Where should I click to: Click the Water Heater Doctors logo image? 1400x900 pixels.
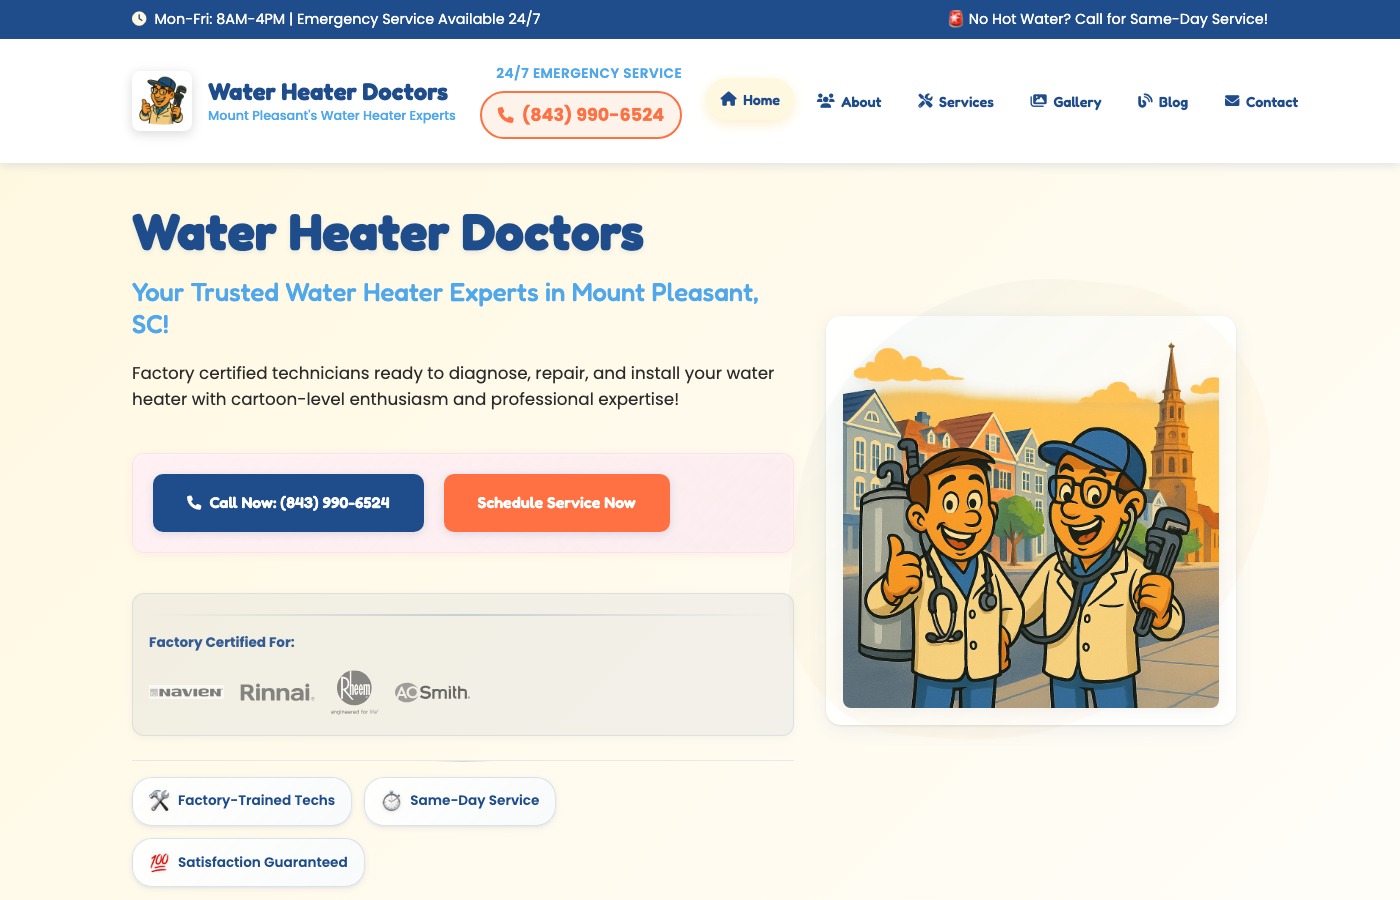tap(162, 101)
